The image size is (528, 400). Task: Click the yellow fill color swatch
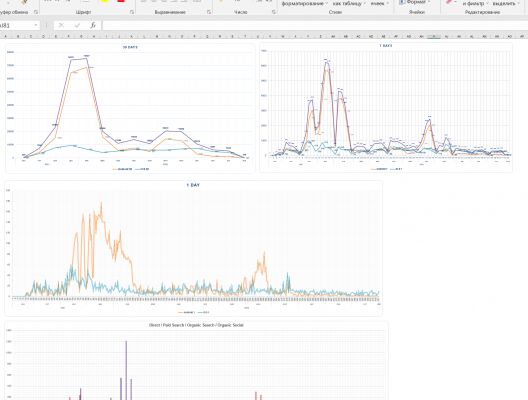pyautogui.click(x=105, y=1)
